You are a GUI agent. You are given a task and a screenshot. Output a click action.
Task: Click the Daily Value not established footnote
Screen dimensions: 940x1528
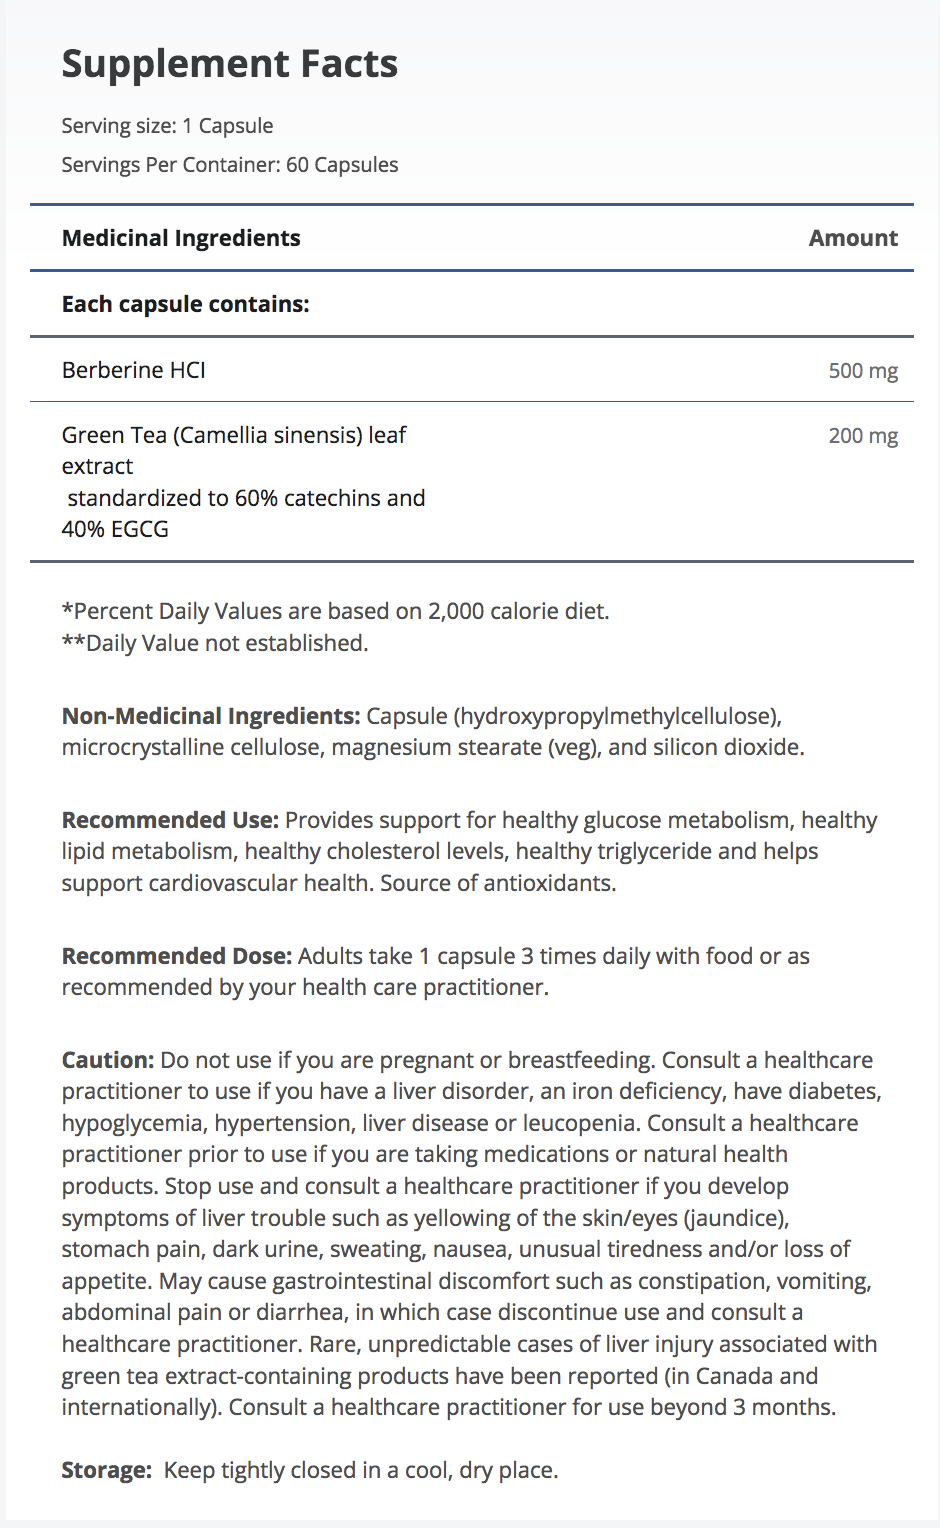click(x=215, y=643)
